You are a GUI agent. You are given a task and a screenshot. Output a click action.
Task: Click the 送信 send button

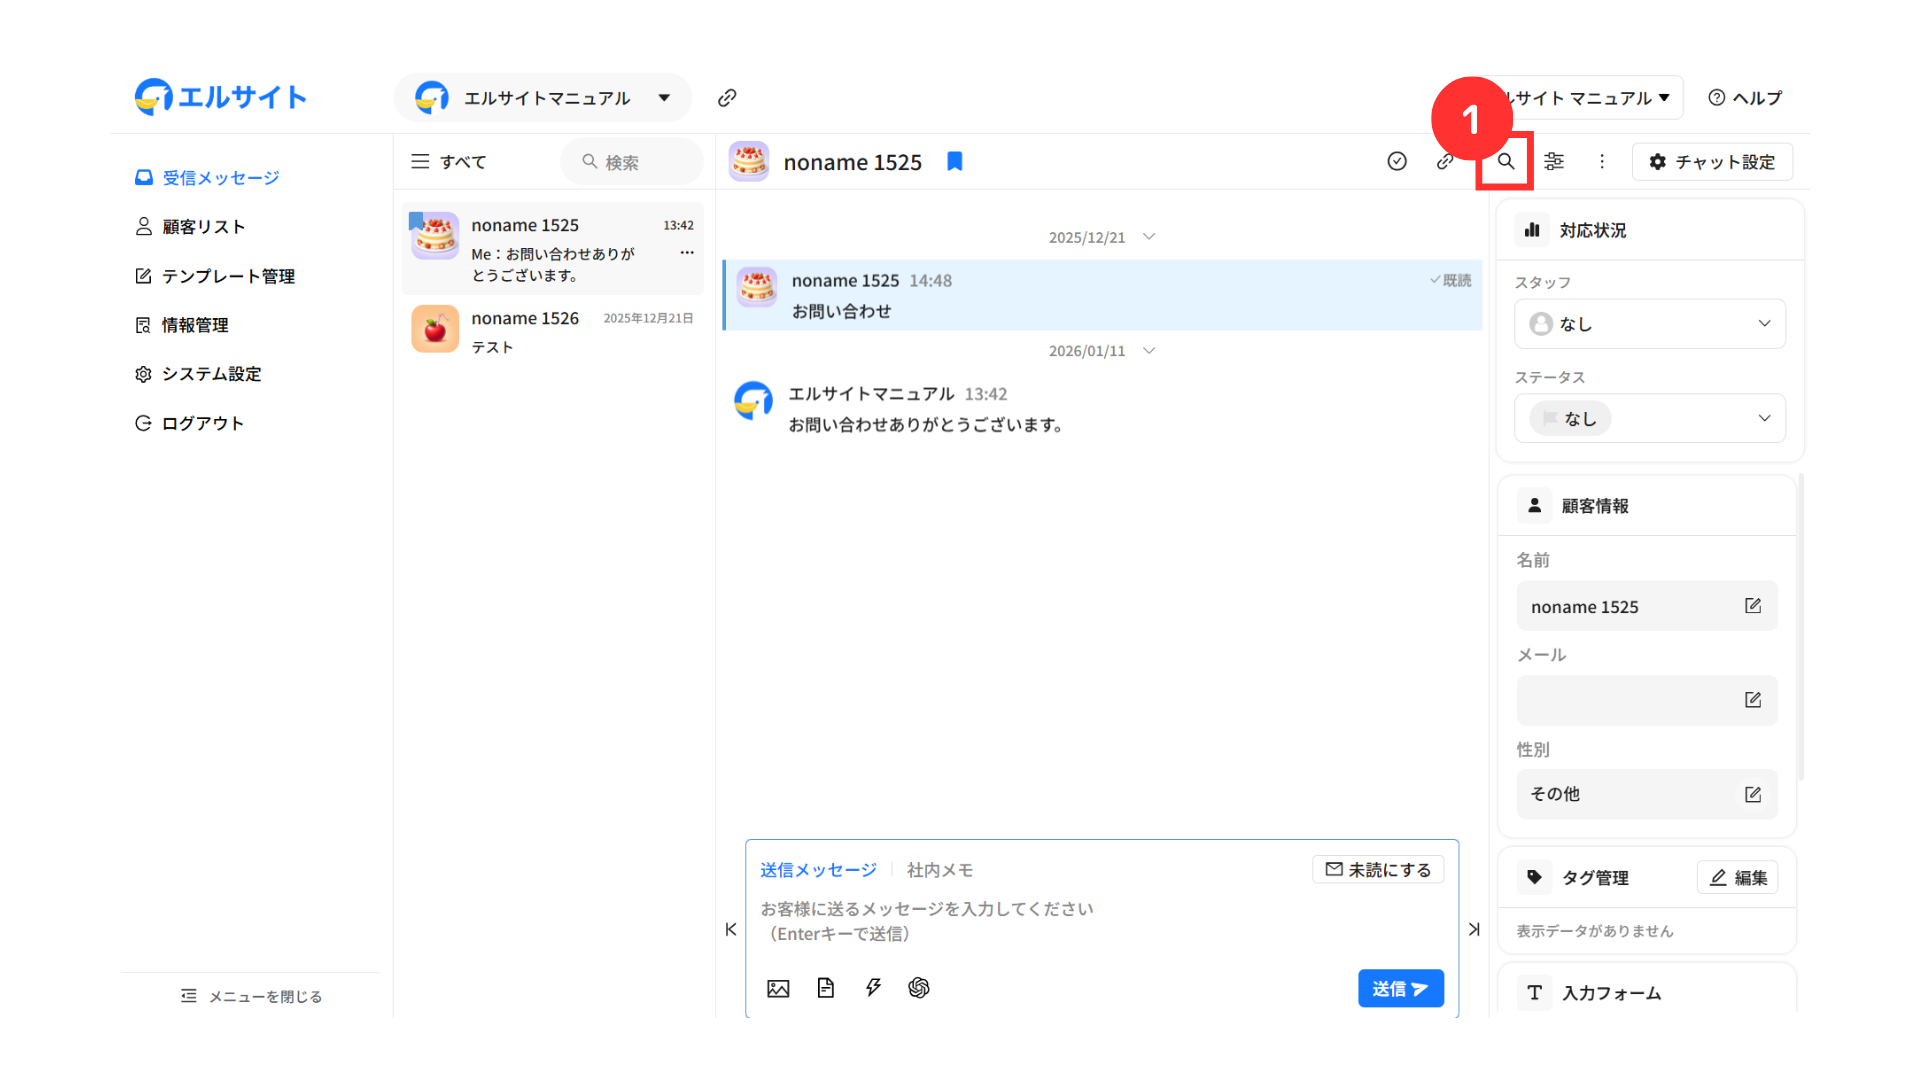tap(1400, 988)
